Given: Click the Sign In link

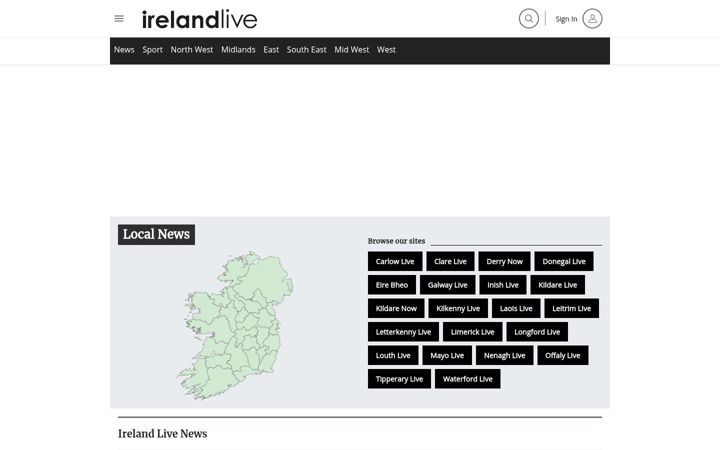Looking at the screenshot, I should 566,19.
